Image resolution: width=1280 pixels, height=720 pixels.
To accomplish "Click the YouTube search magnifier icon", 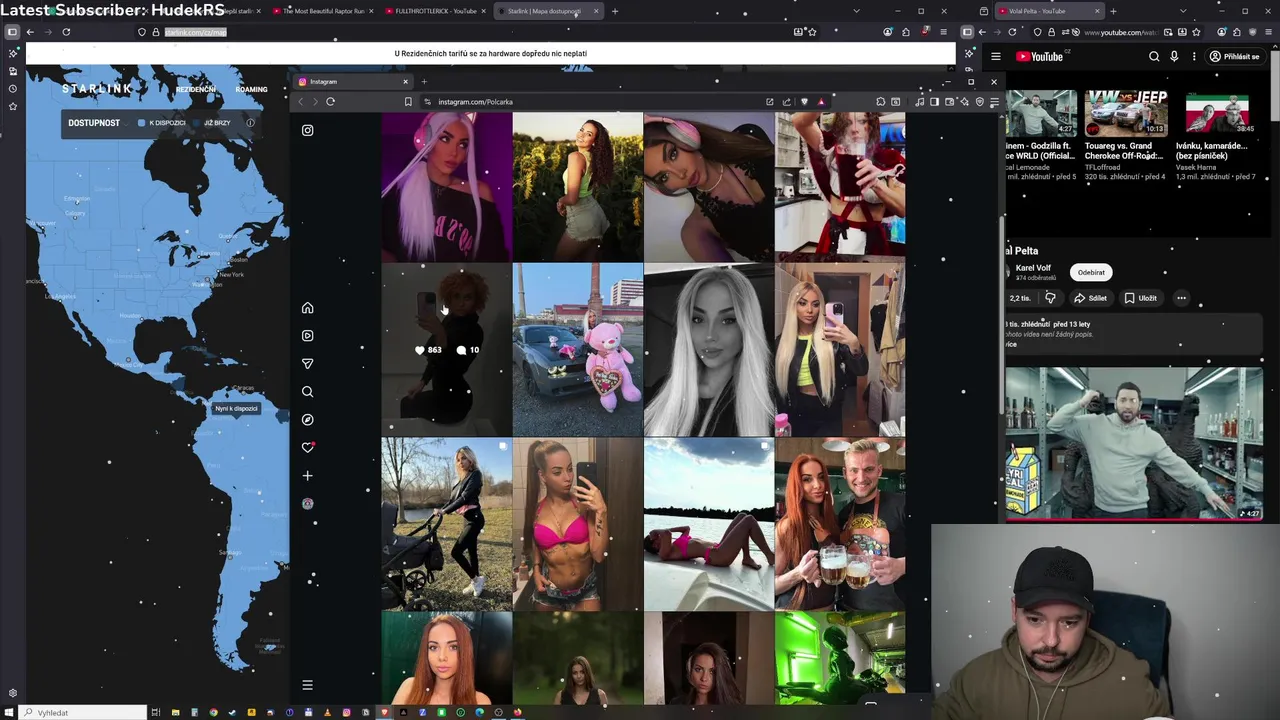I will click(x=1154, y=57).
